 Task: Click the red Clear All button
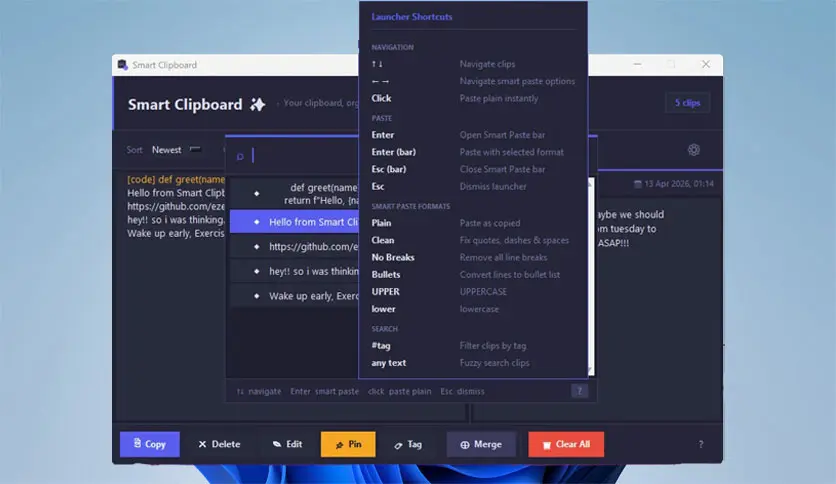click(566, 444)
